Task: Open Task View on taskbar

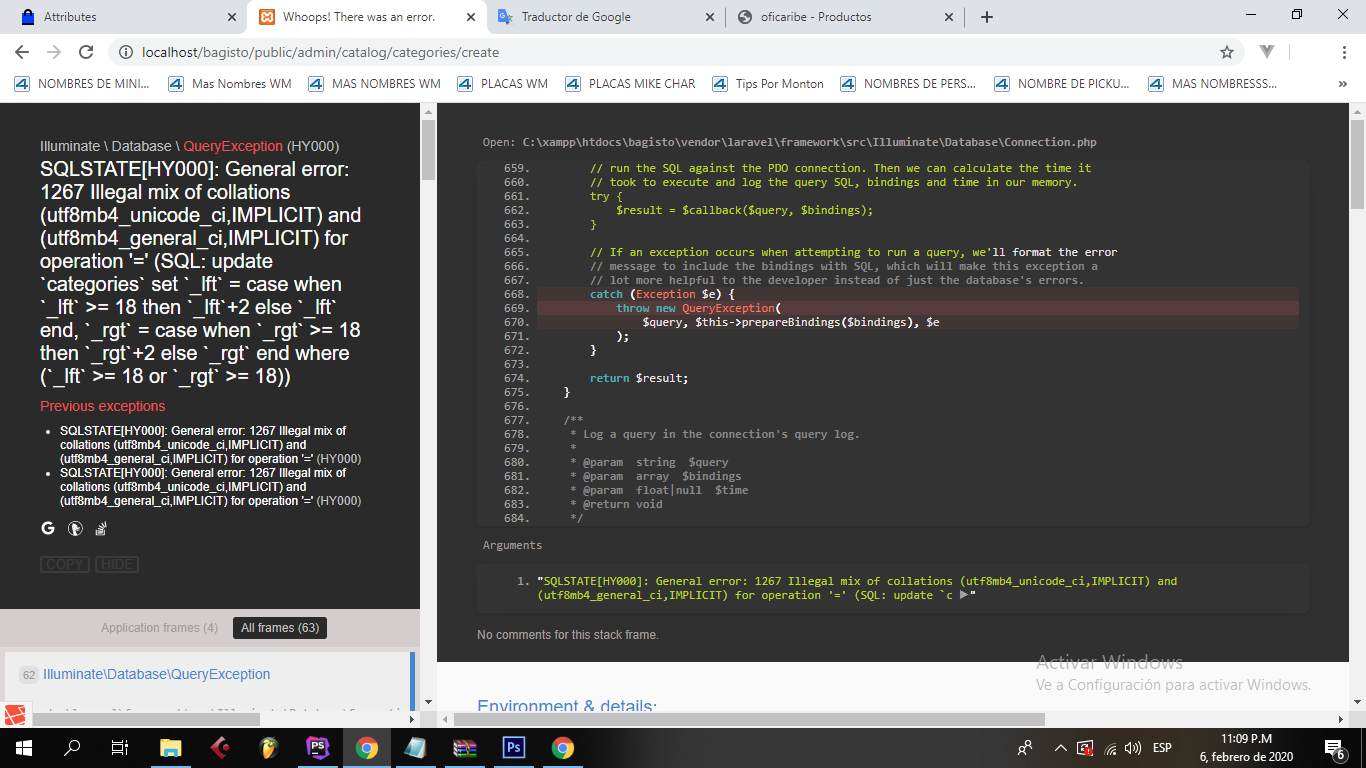Action: pyautogui.click(x=120, y=747)
